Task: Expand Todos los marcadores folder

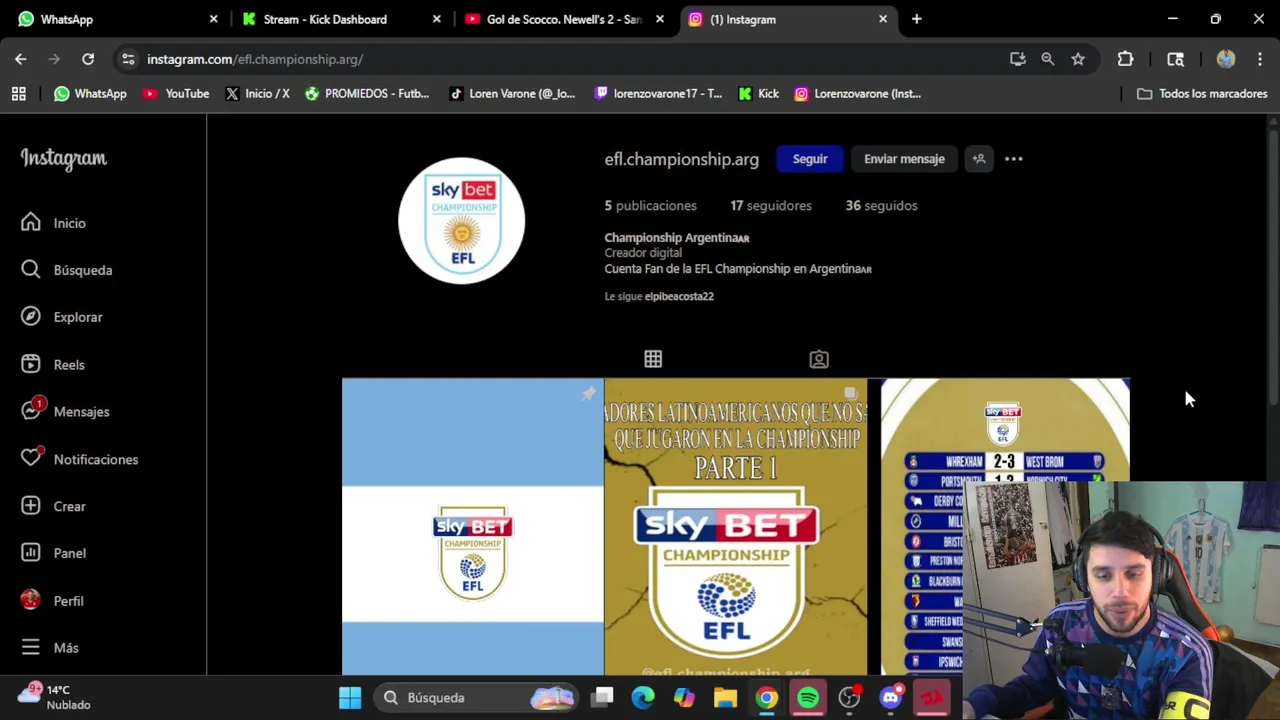Action: click(1202, 94)
